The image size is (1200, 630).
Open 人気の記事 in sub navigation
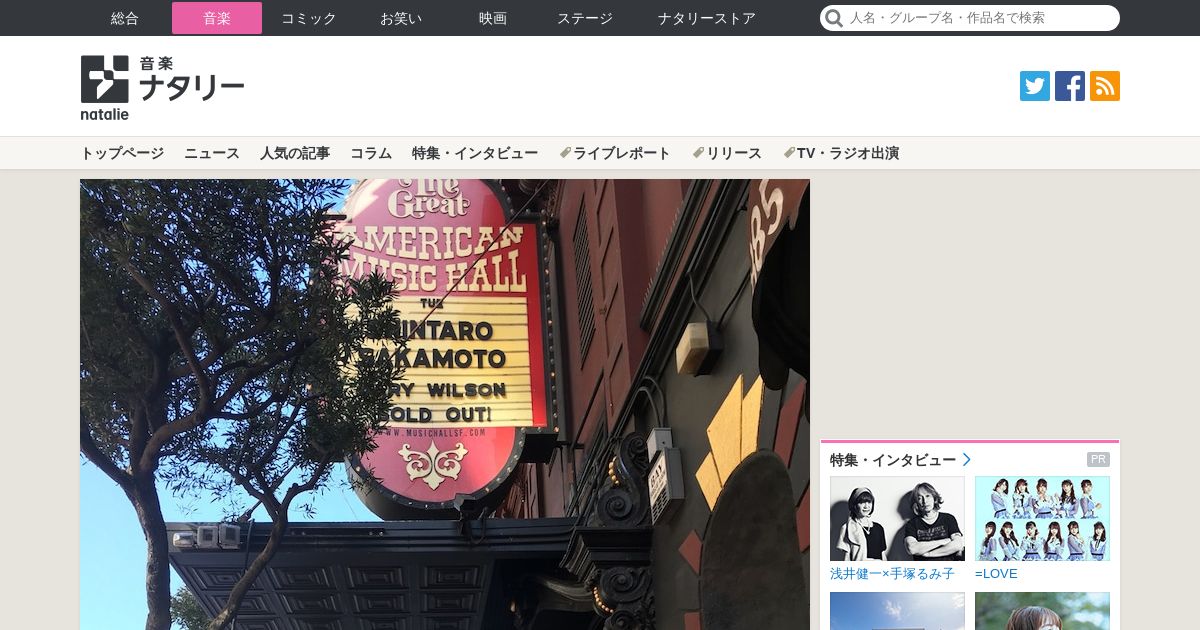[295, 153]
